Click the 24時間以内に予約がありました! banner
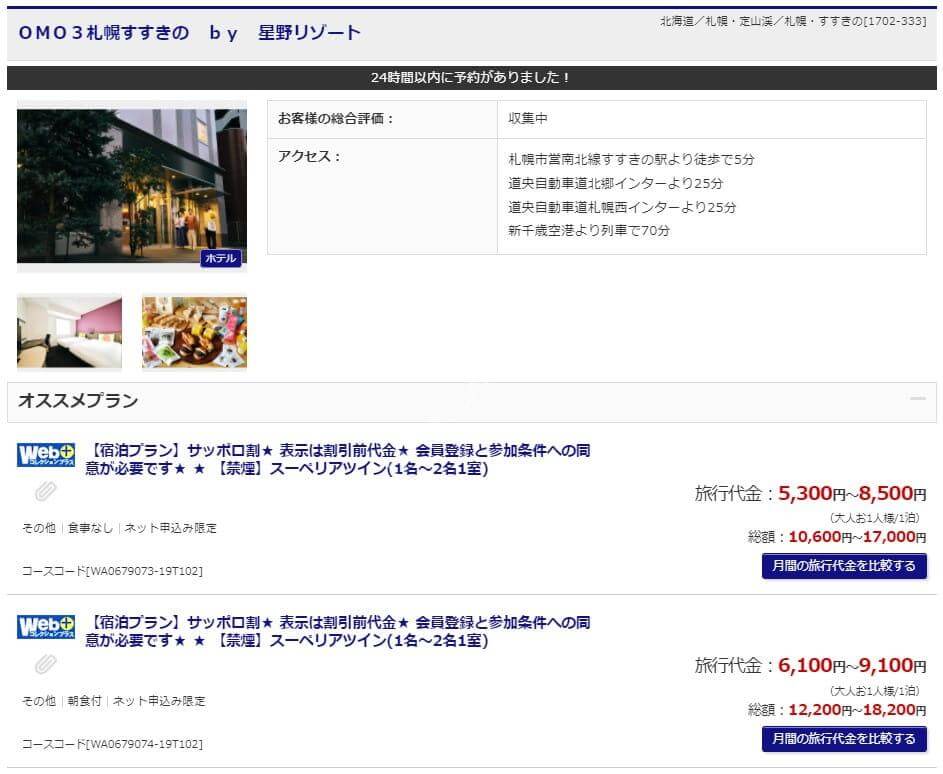Screen dimensions: 943x774 [472, 78]
